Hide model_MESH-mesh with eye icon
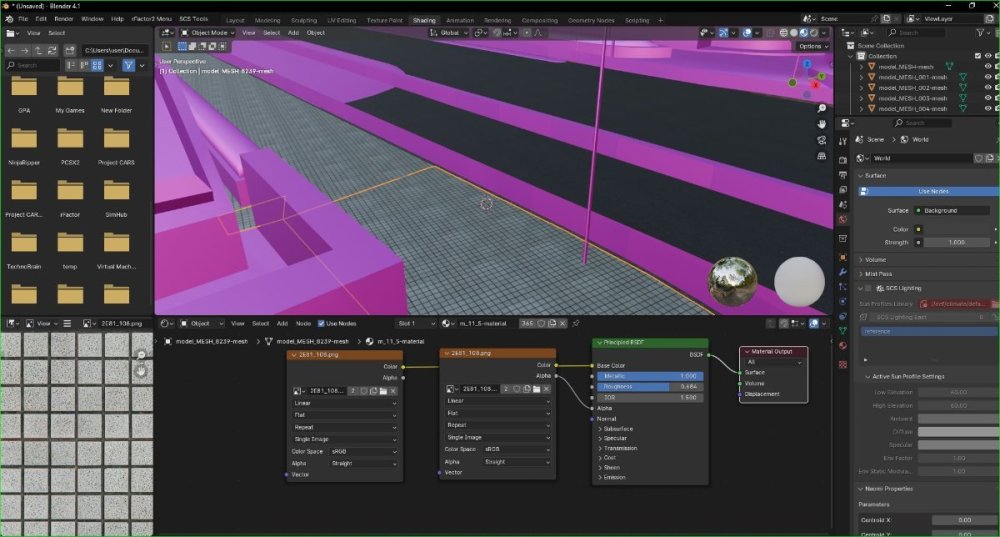 pyautogui.click(x=988, y=66)
